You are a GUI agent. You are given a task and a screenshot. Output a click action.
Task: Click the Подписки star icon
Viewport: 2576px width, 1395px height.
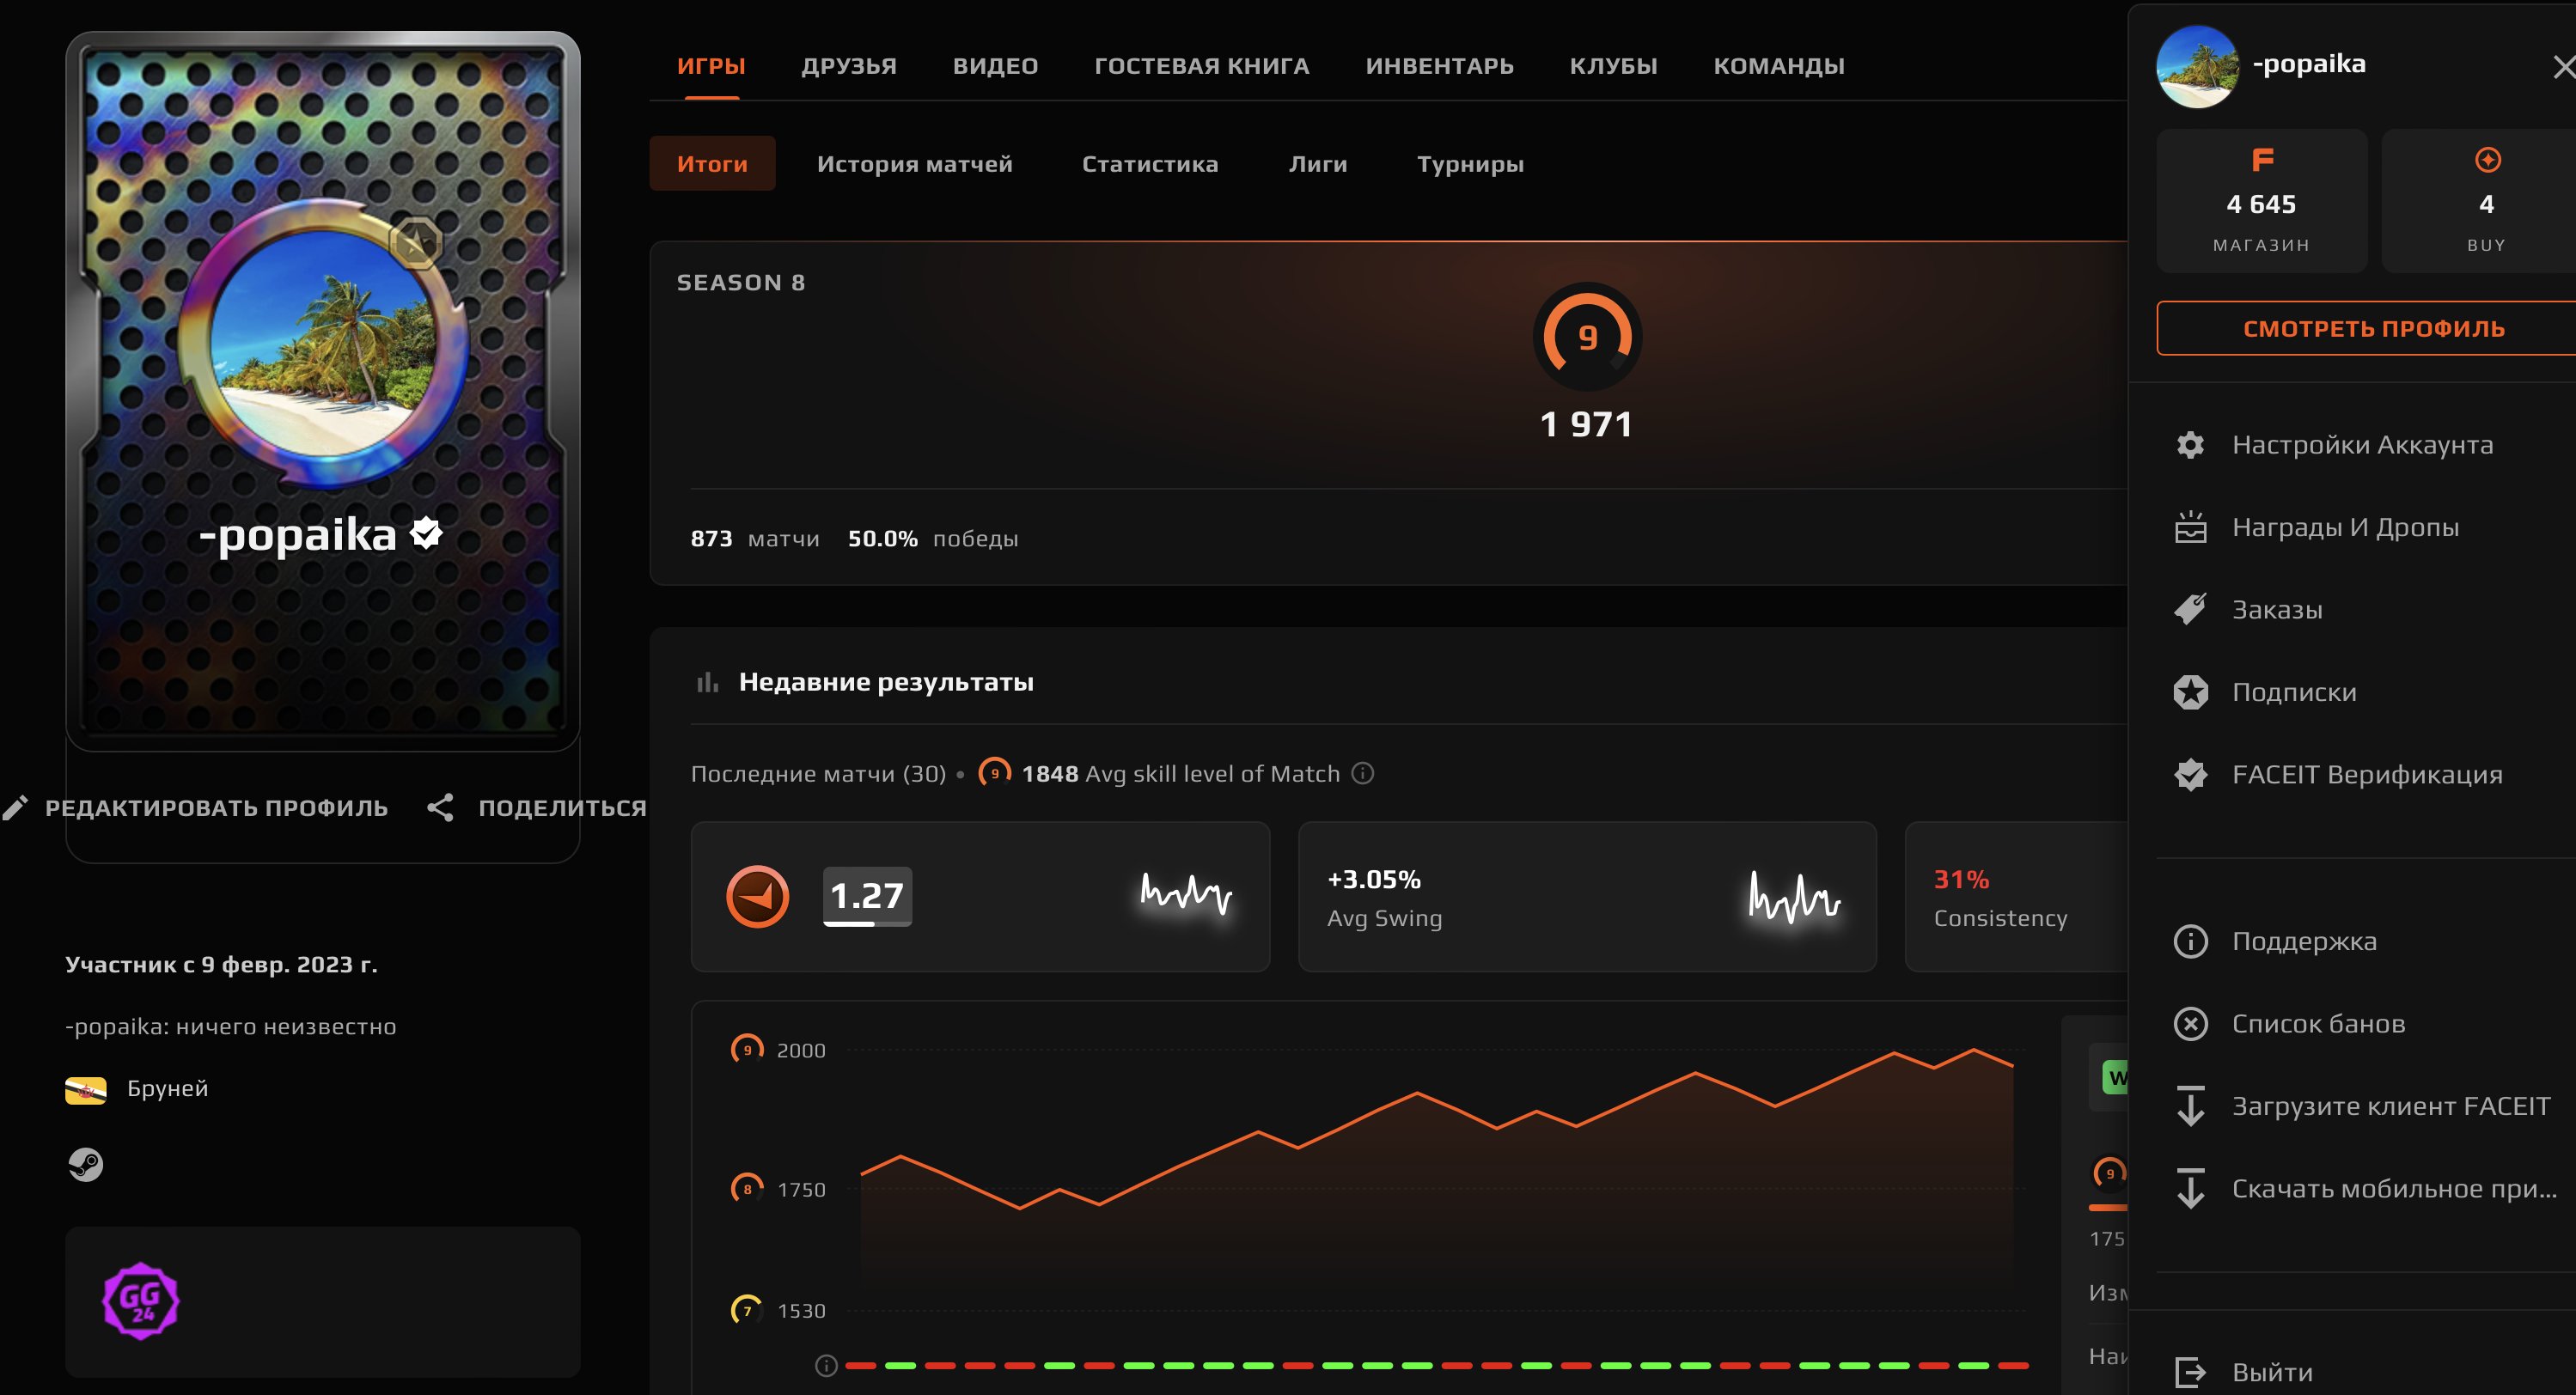[2190, 692]
